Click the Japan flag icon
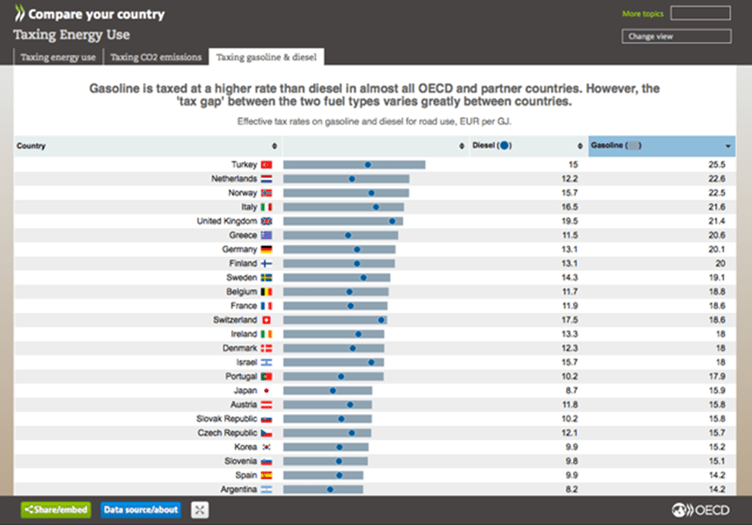This screenshot has width=752, height=525. [x=266, y=391]
